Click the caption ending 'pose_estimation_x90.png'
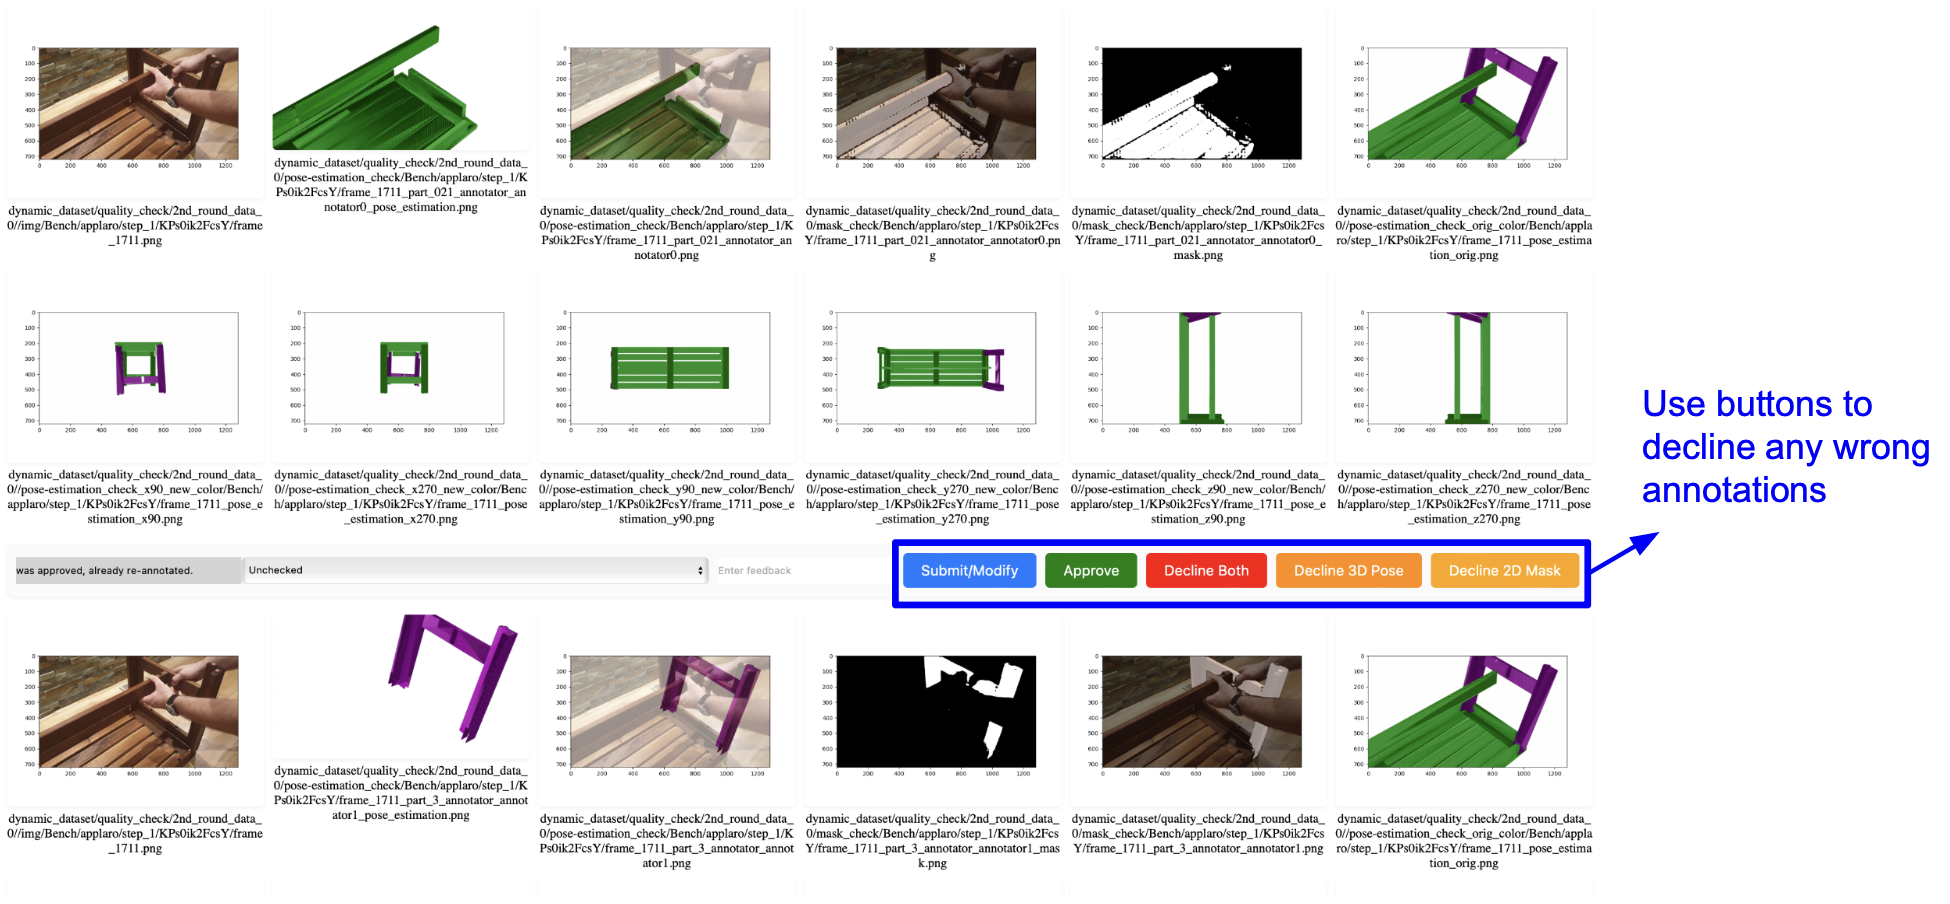Viewport: 1950px width, 904px height. (135, 497)
